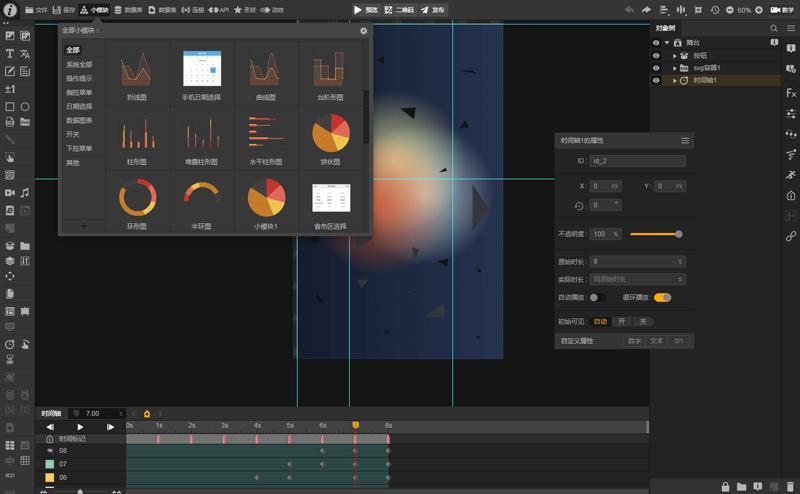Set initial visibility to 关
The image size is (800, 494).
(643, 322)
